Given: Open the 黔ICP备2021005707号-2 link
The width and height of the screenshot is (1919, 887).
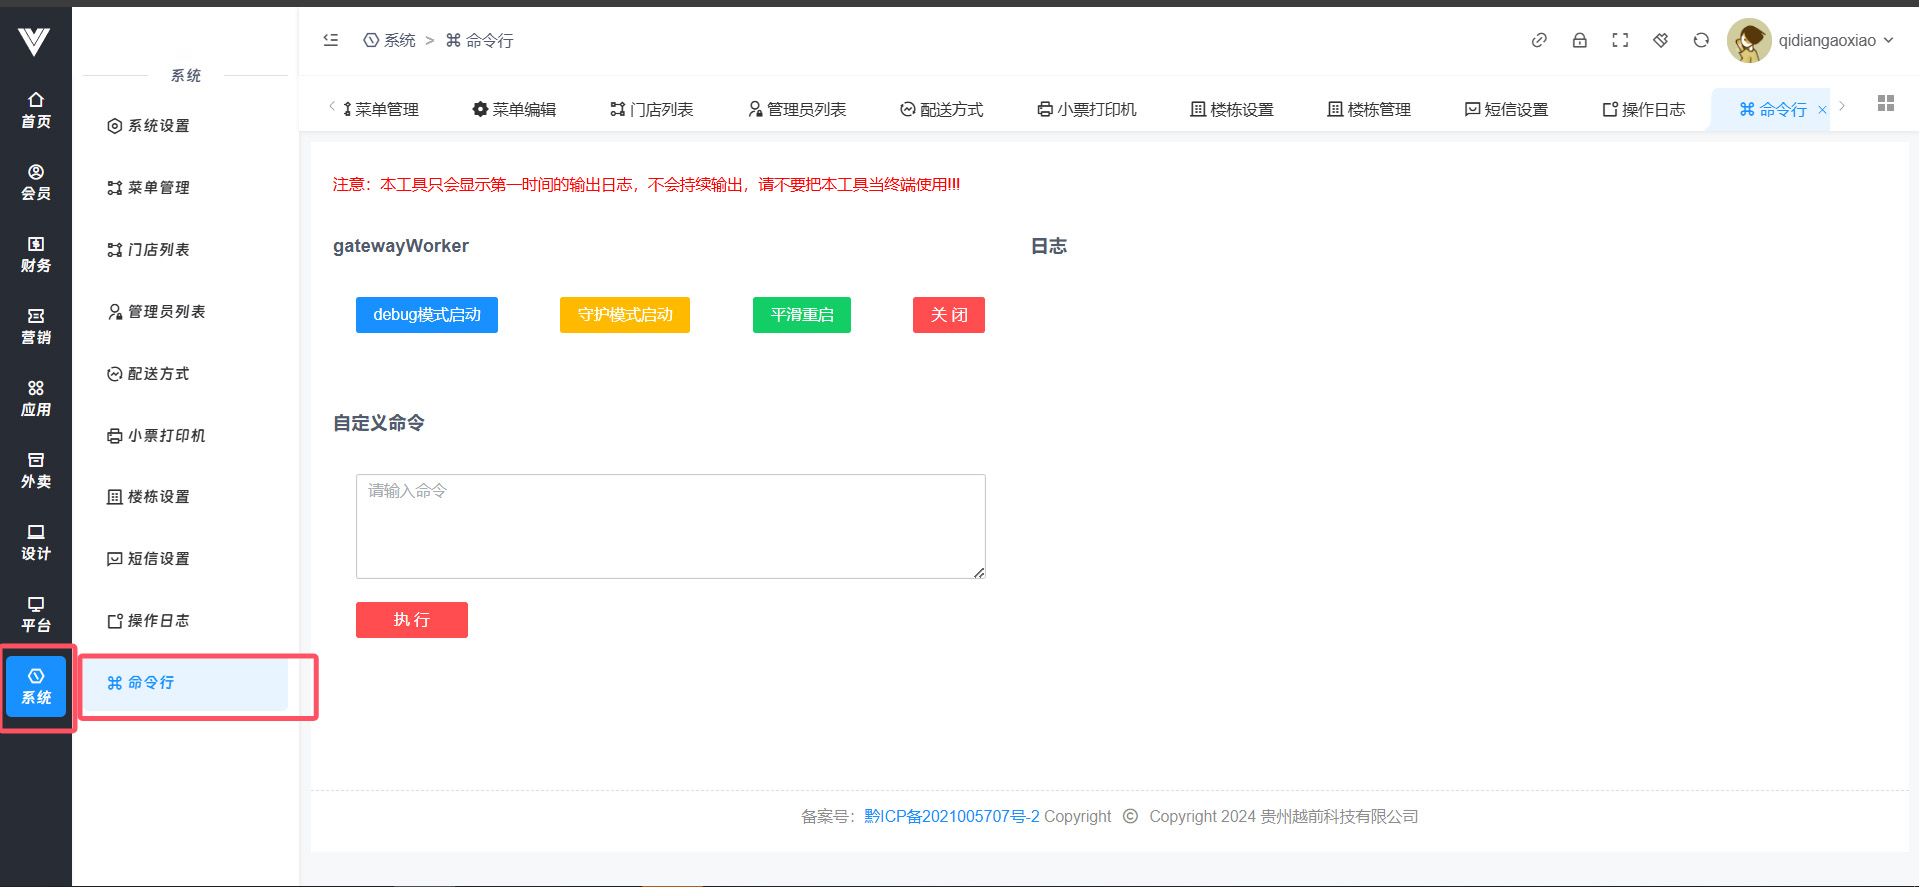Looking at the screenshot, I should [951, 816].
